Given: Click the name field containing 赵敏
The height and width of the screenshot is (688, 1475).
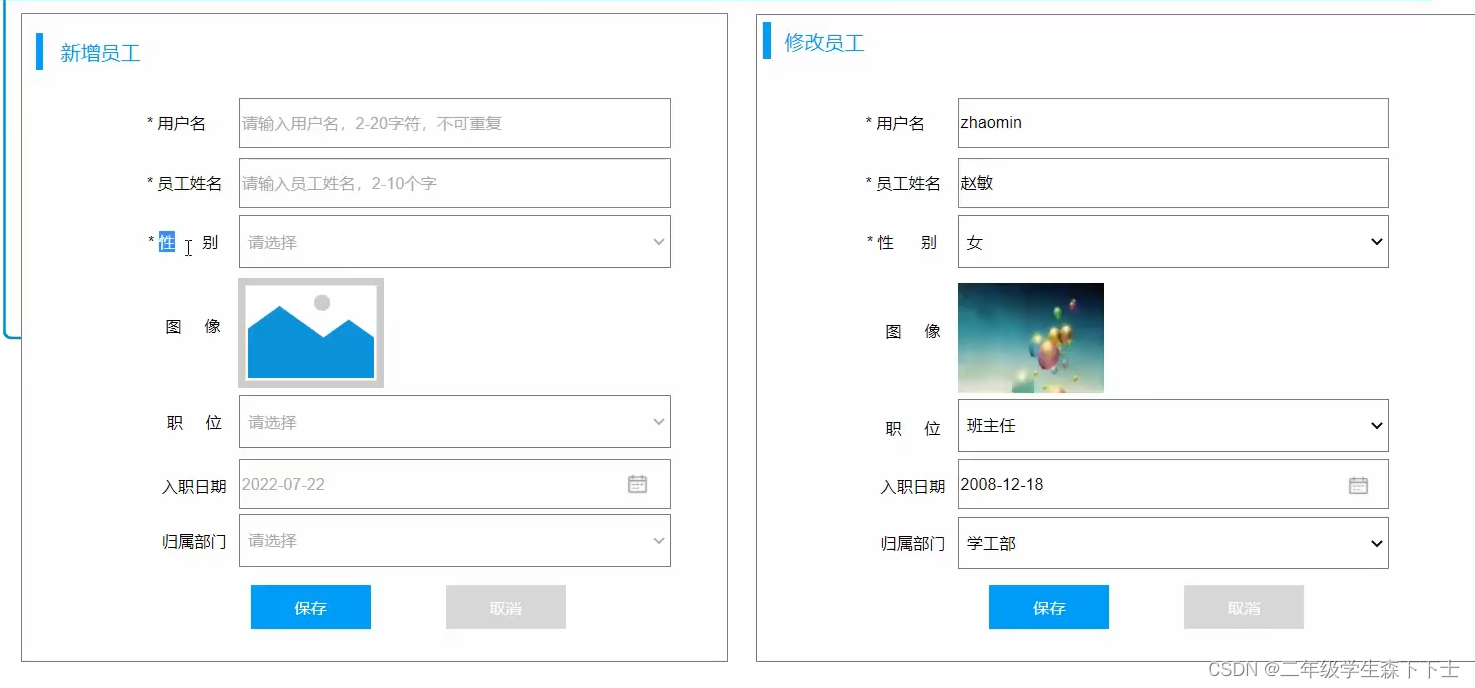Looking at the screenshot, I should [x=1172, y=183].
